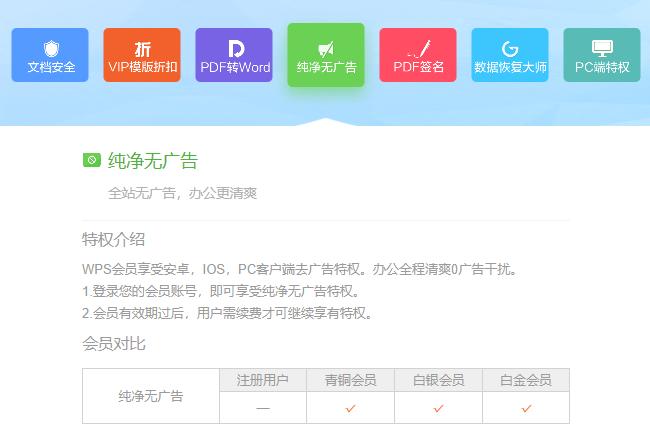Image resolution: width=650 pixels, height=448 pixels.
Task: Click the checkmark under 青铜会员
Action: click(x=350, y=408)
